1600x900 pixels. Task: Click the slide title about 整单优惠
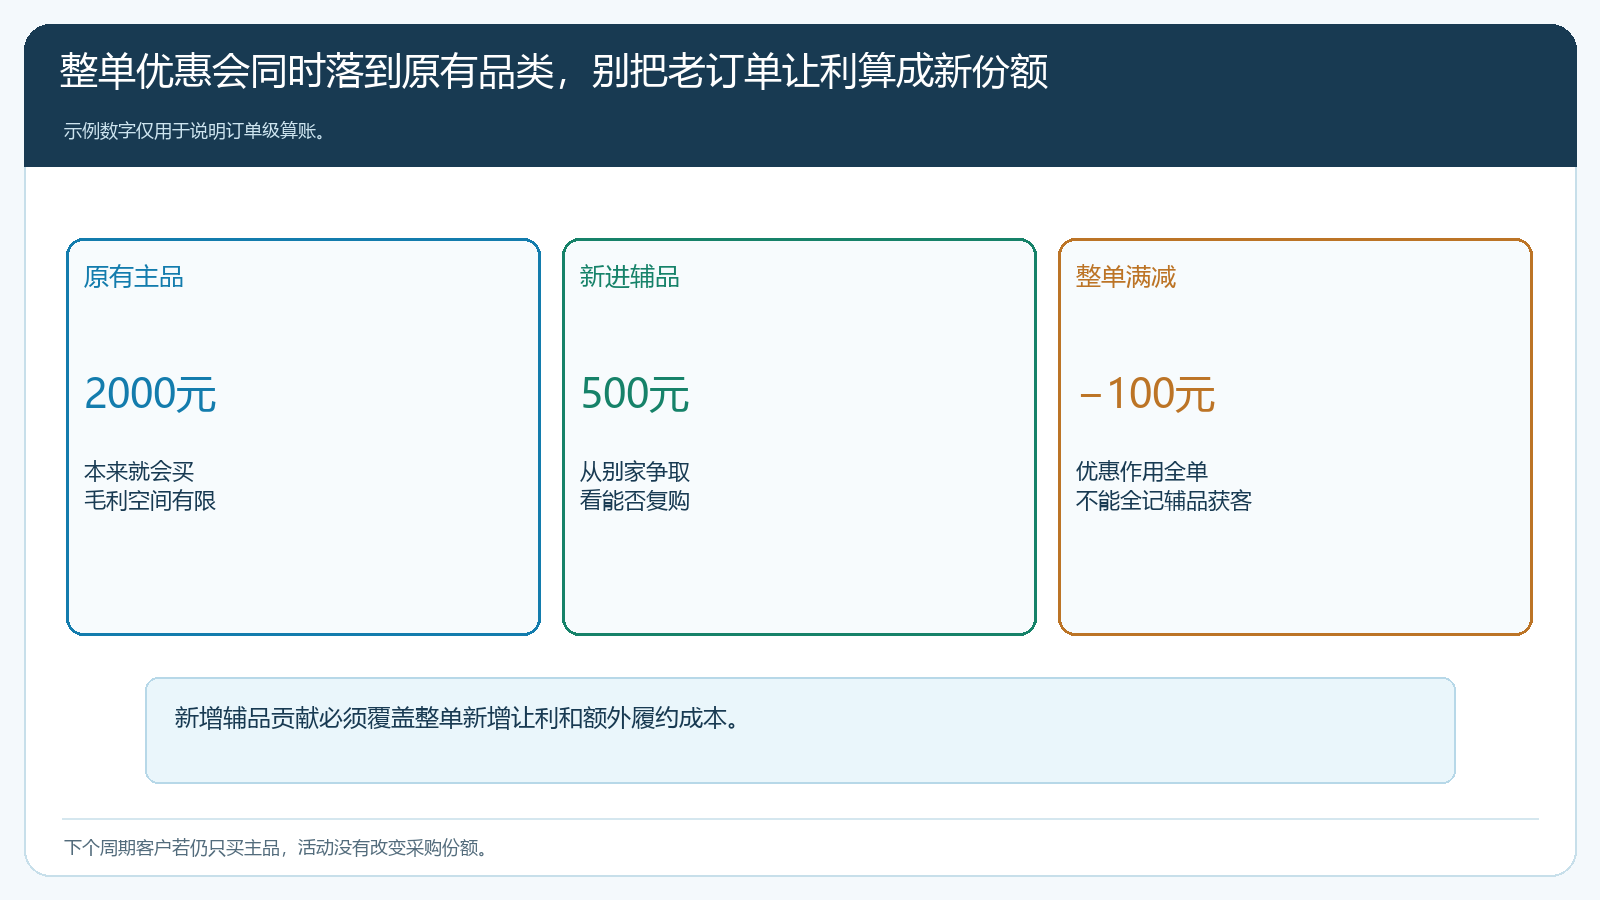pyautogui.click(x=554, y=71)
